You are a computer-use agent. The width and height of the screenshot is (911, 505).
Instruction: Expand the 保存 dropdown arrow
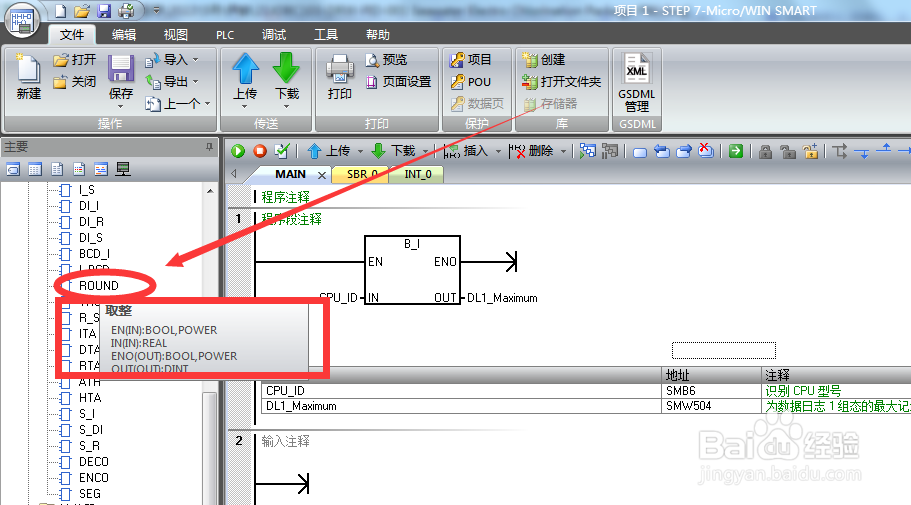pyautogui.click(x=121, y=106)
